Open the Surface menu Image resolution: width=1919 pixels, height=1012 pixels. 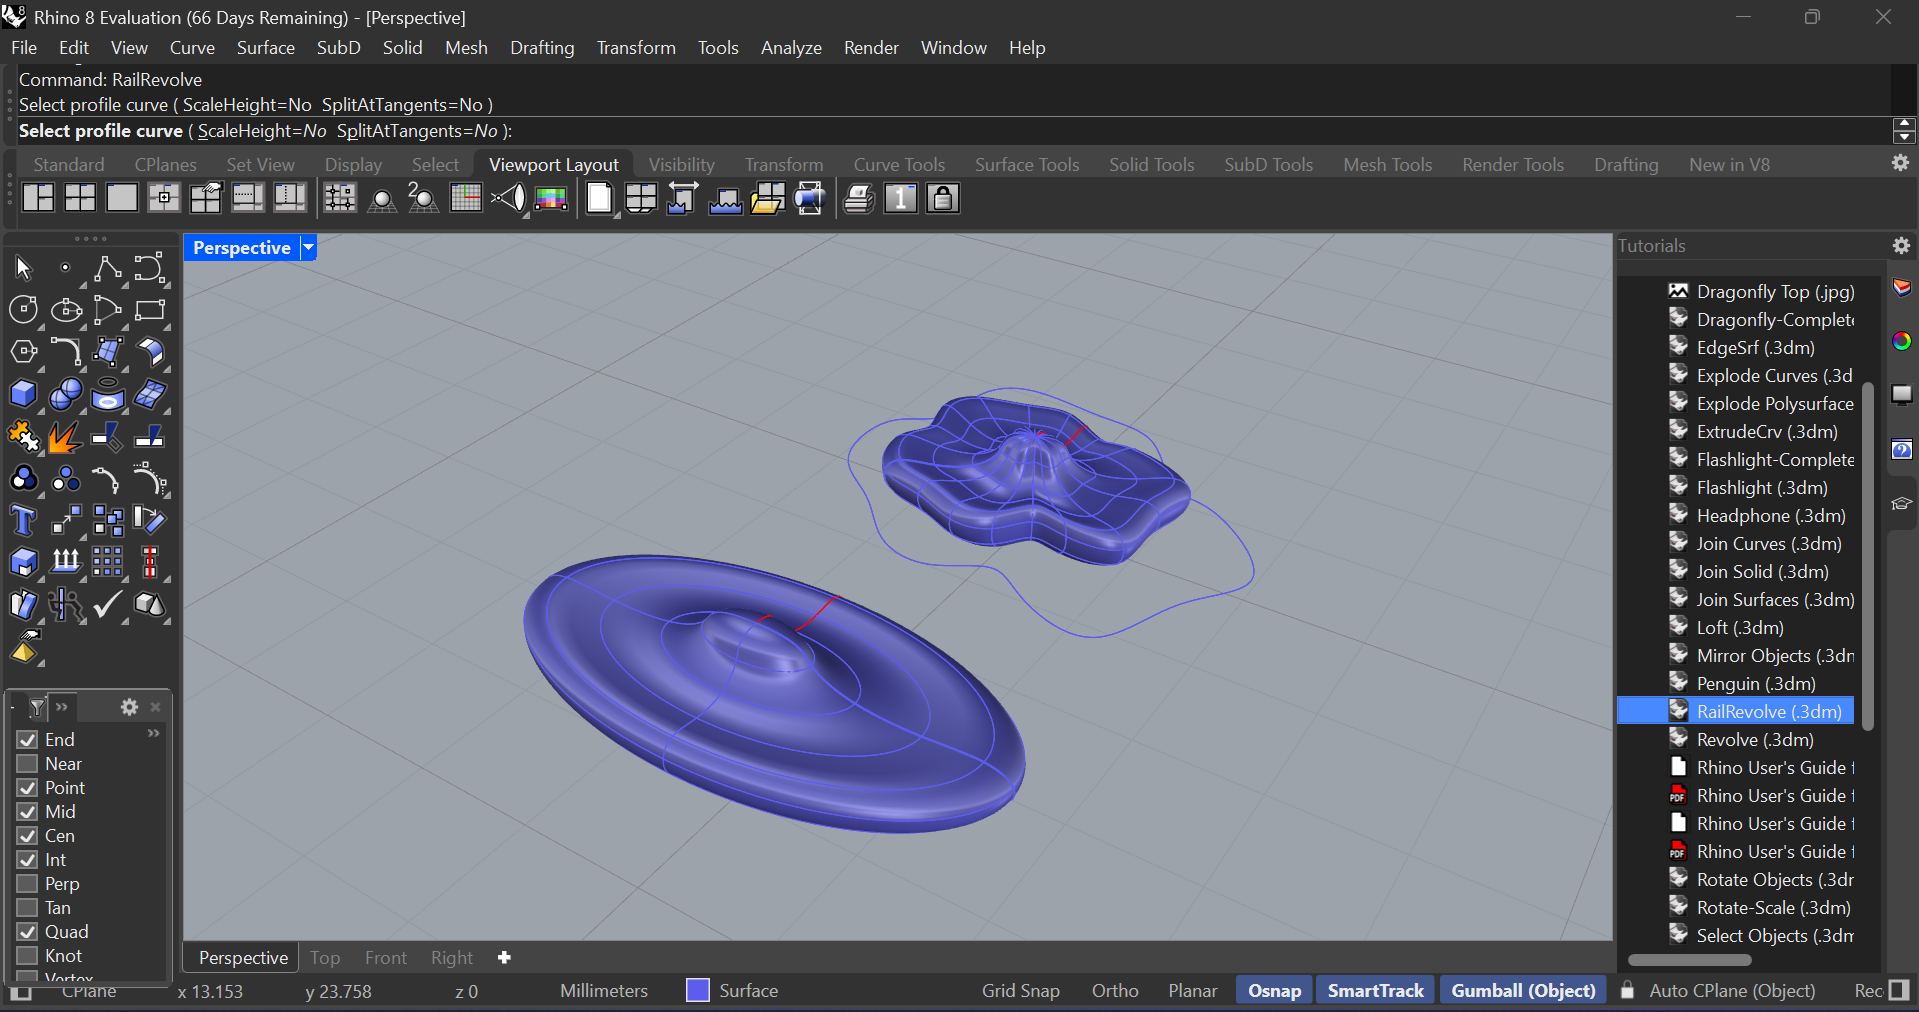[265, 48]
